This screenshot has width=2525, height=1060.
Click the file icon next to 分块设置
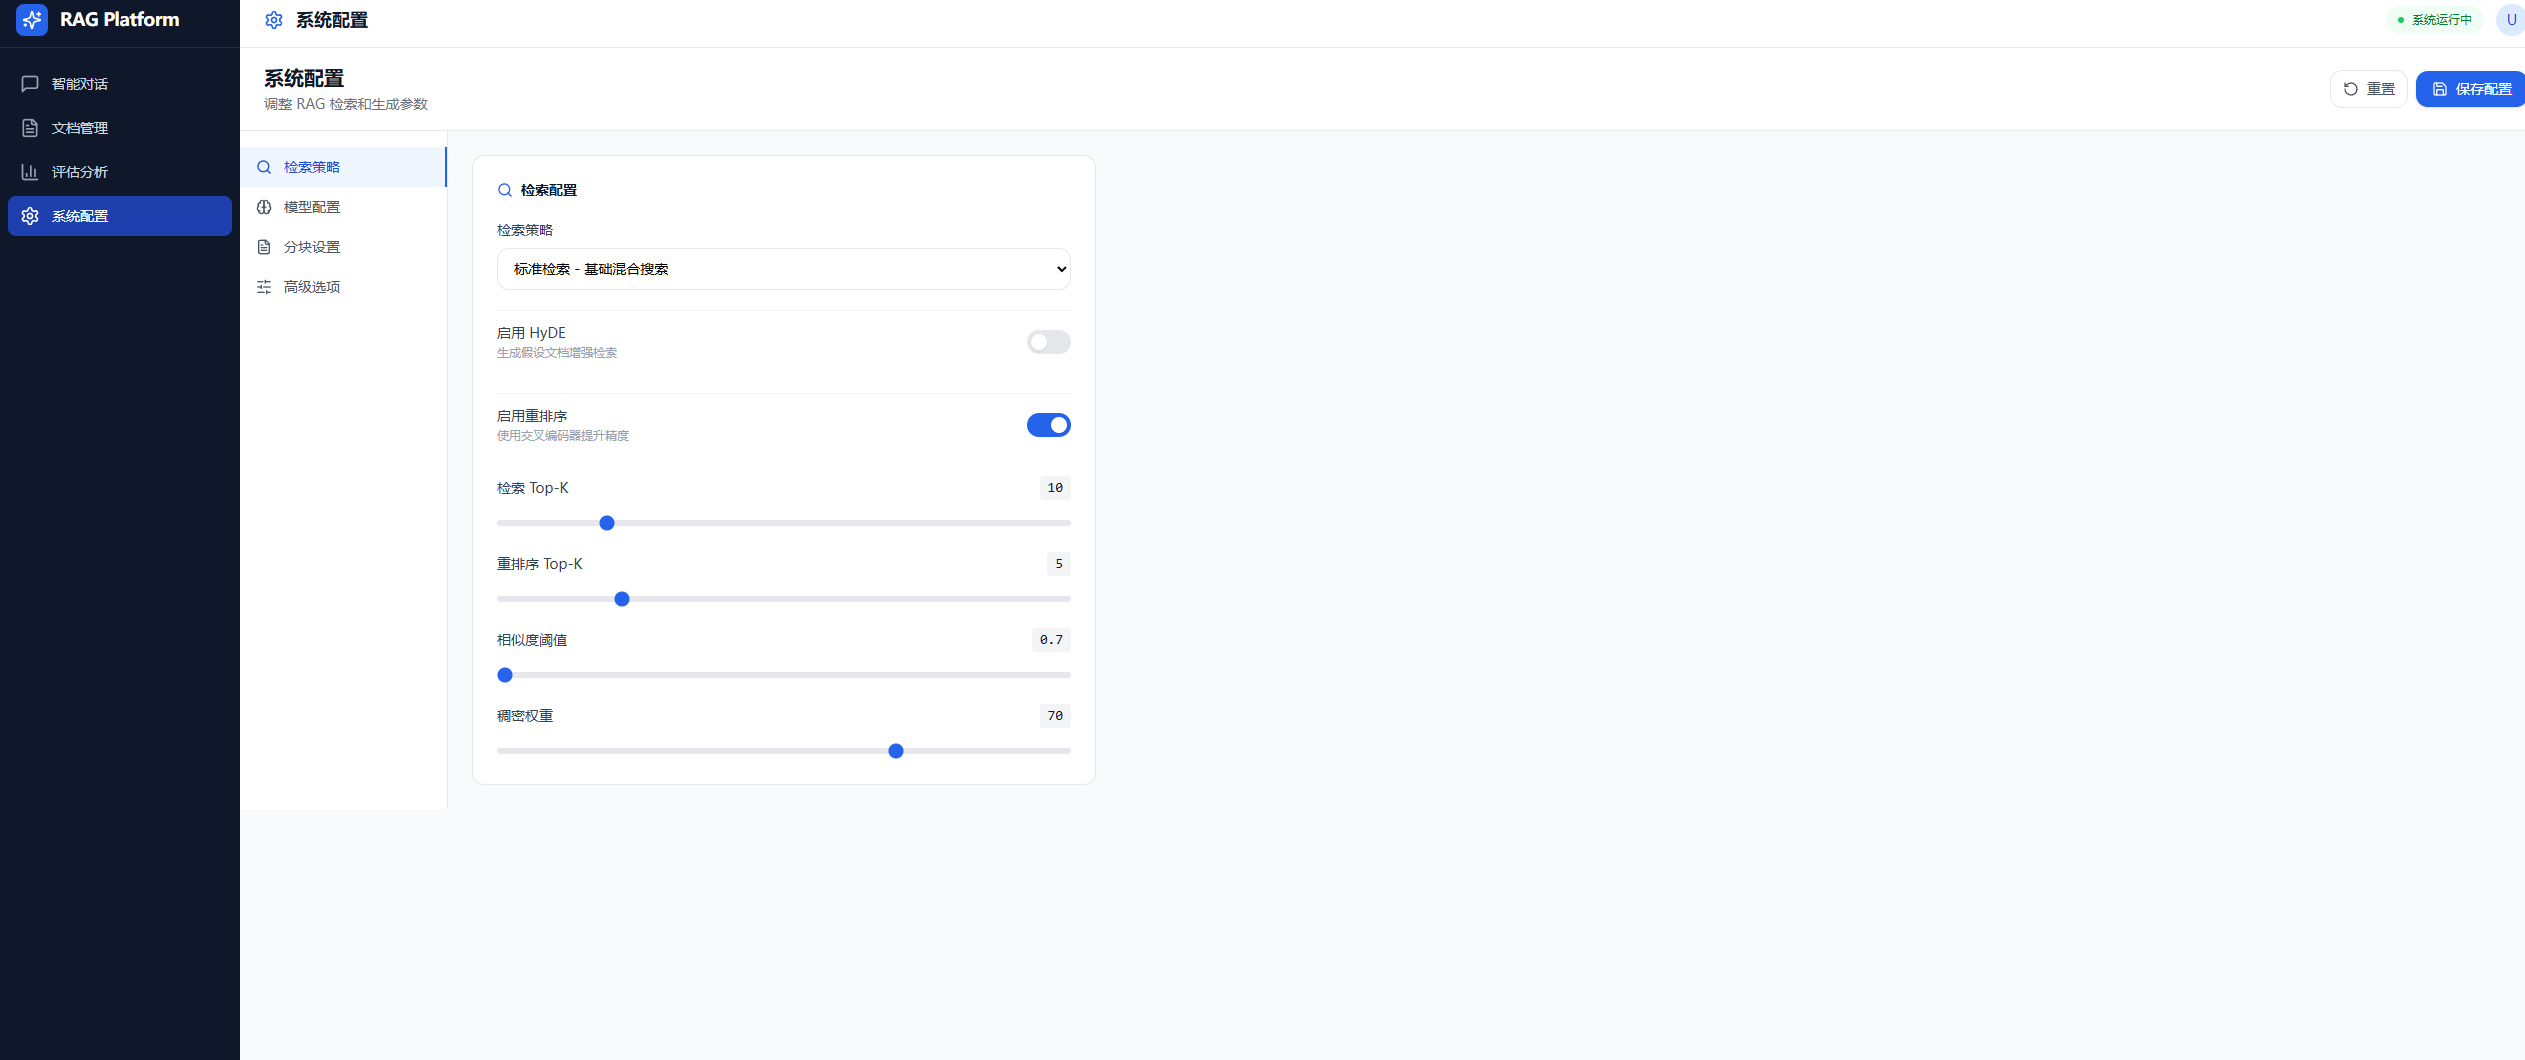coord(264,247)
